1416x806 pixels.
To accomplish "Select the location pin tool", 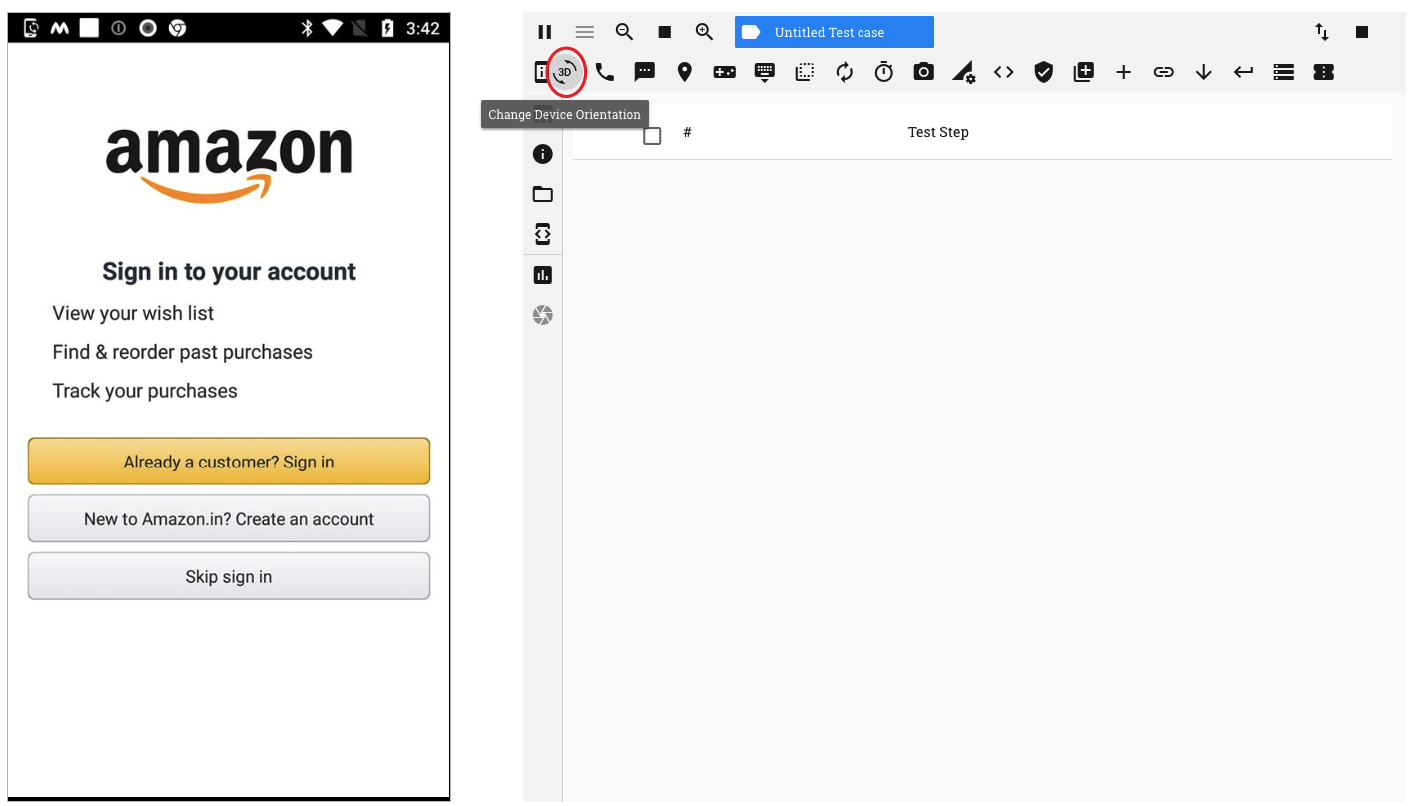I will click(x=684, y=72).
